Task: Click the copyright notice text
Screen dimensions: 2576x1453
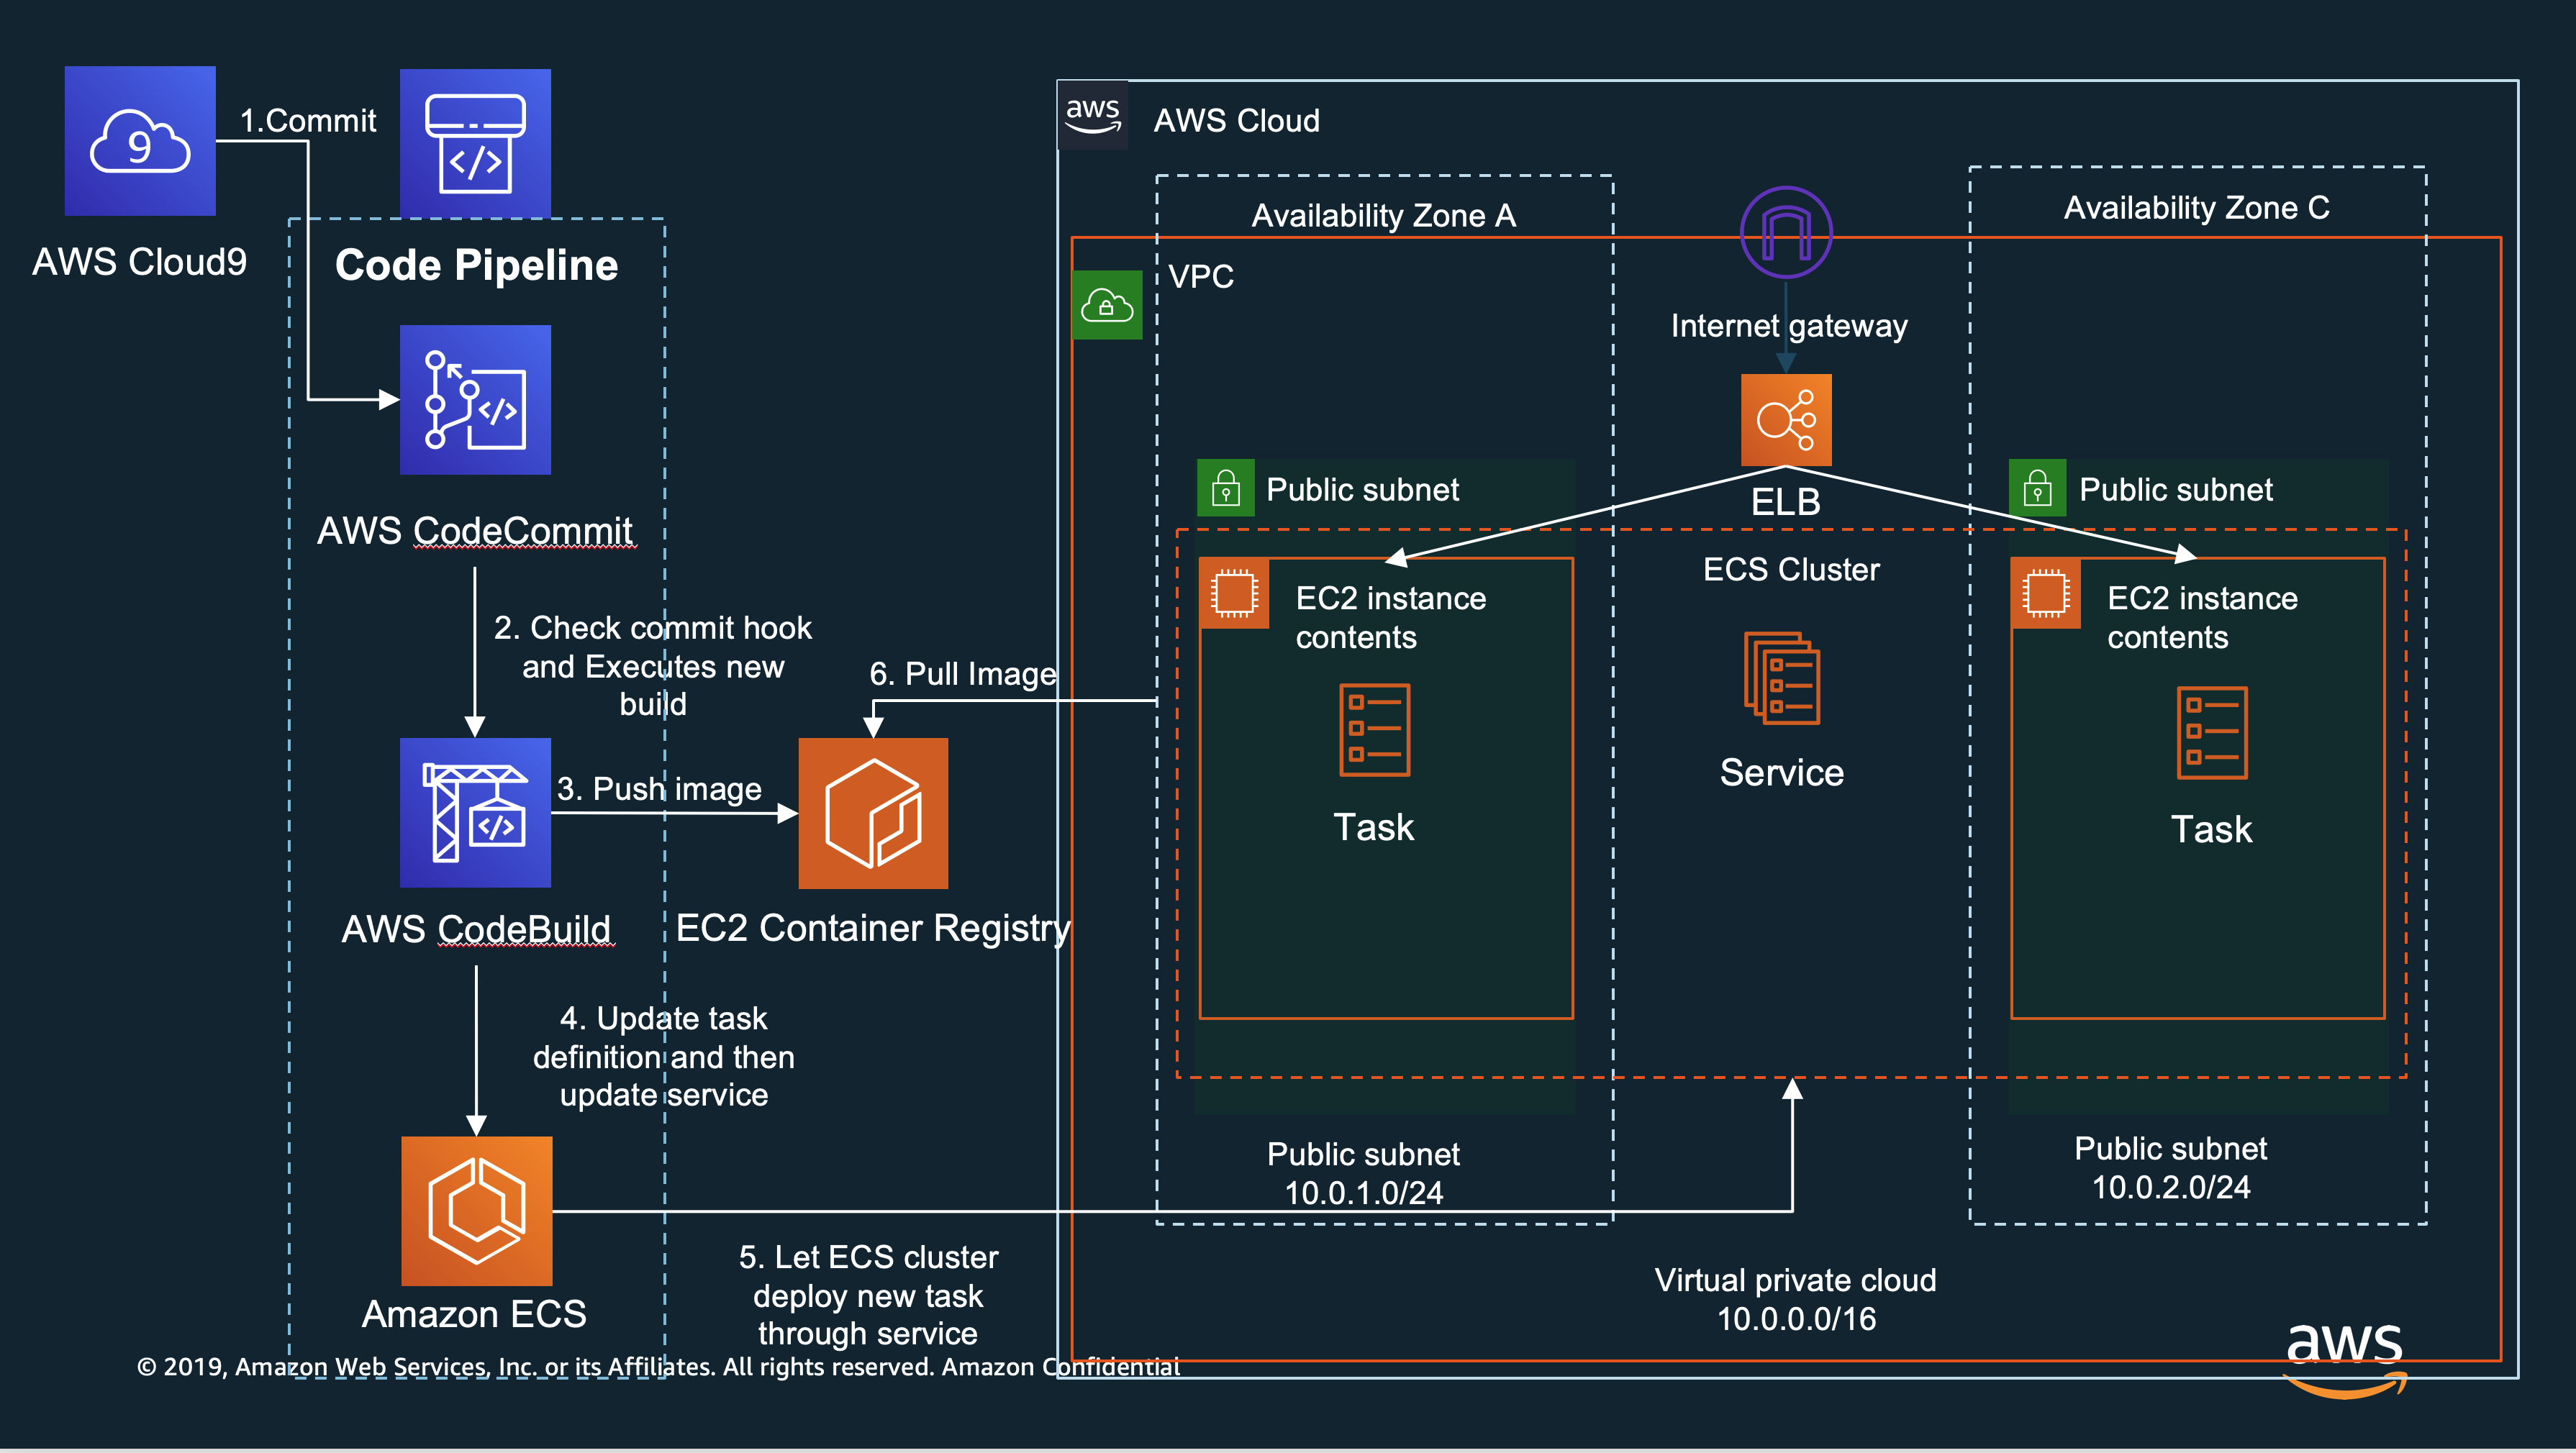Action: point(658,1367)
